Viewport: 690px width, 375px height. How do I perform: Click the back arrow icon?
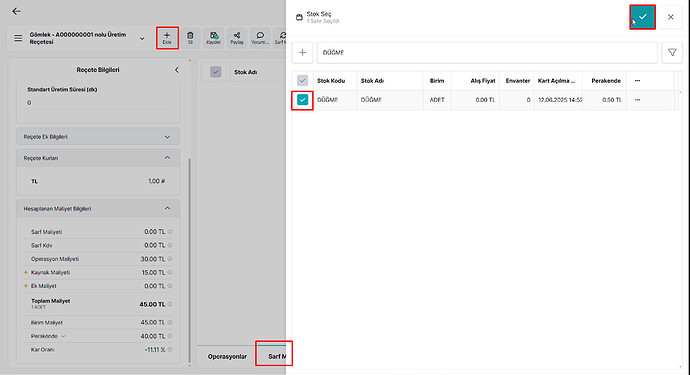click(16, 11)
